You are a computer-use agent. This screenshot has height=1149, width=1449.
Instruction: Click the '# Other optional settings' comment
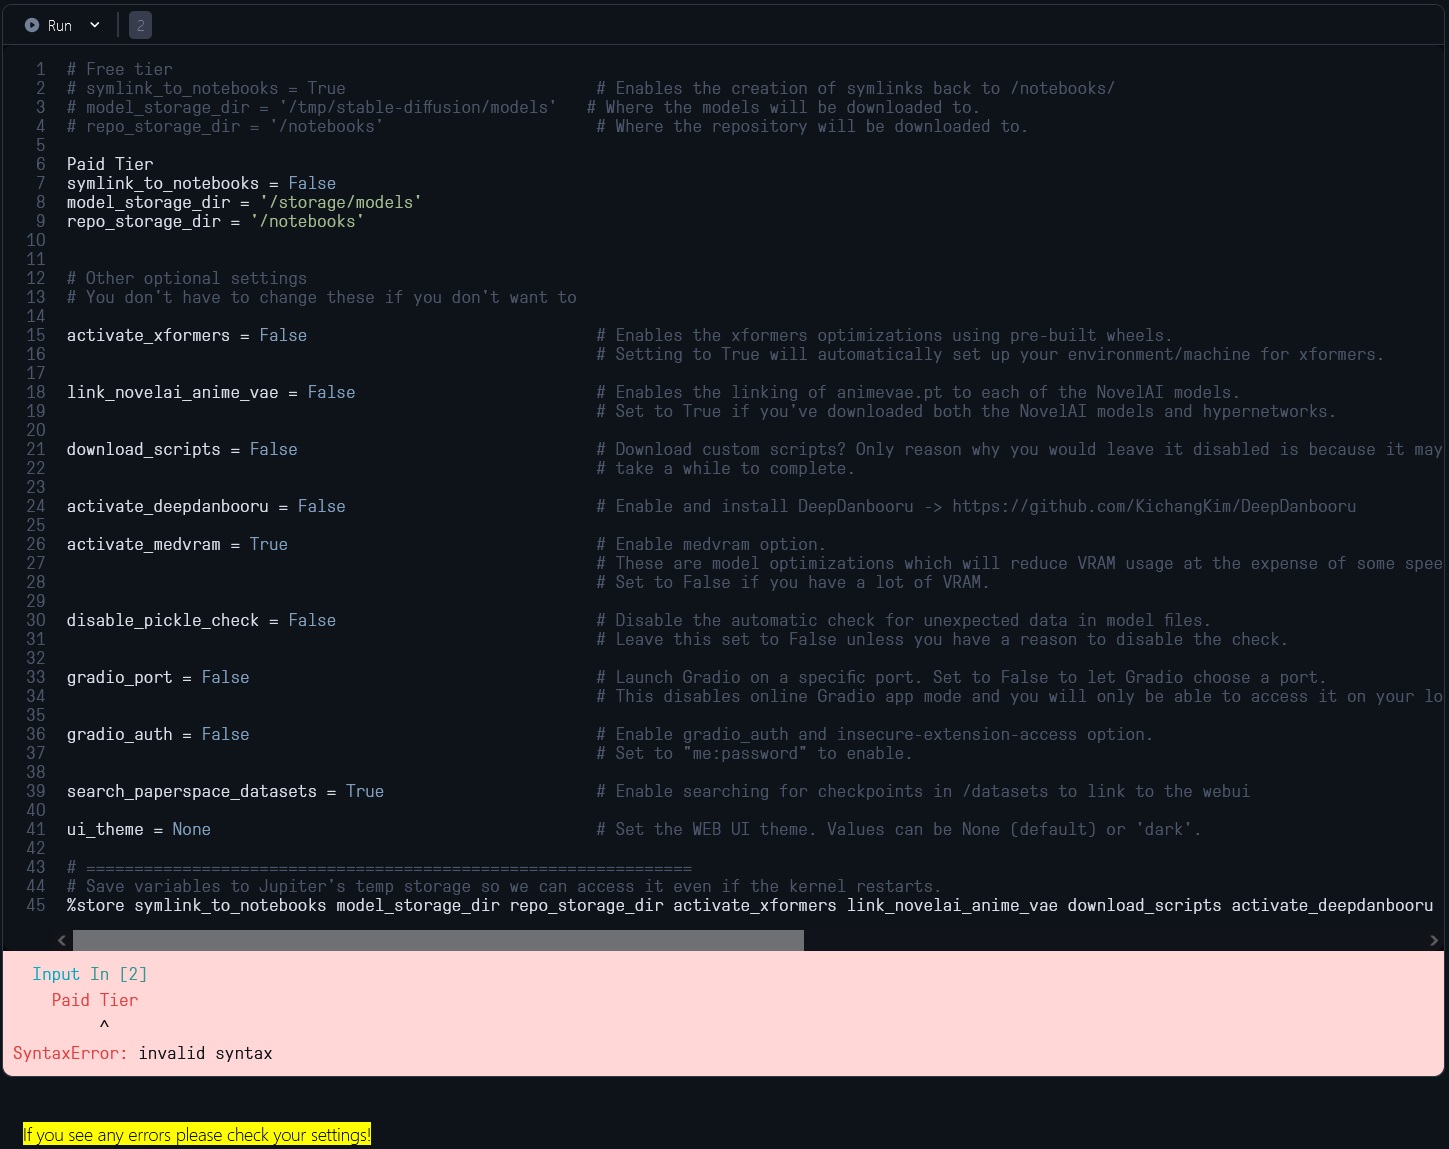pyautogui.click(x=187, y=278)
